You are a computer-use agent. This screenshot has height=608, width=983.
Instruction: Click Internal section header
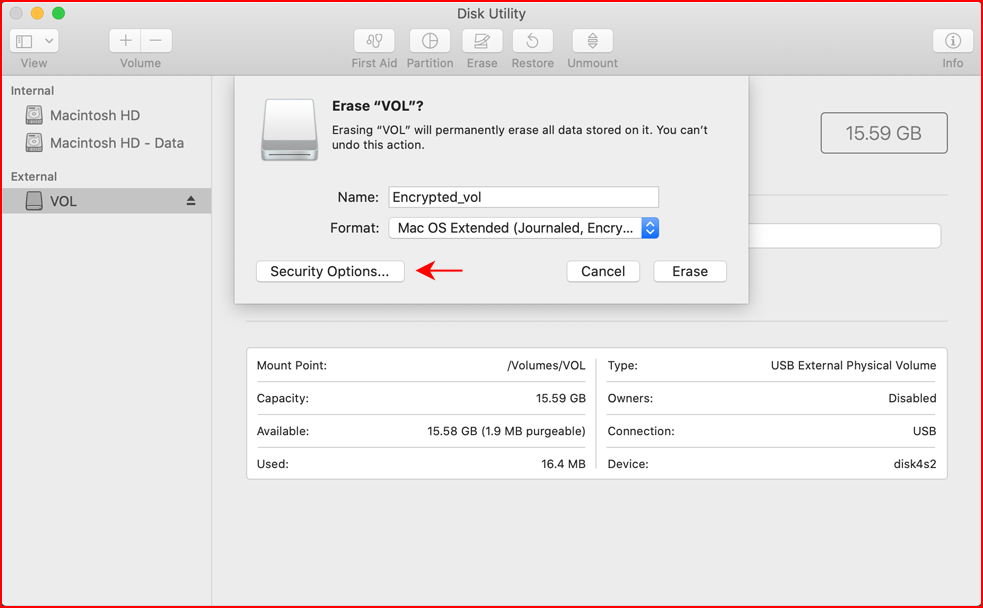pos(32,91)
